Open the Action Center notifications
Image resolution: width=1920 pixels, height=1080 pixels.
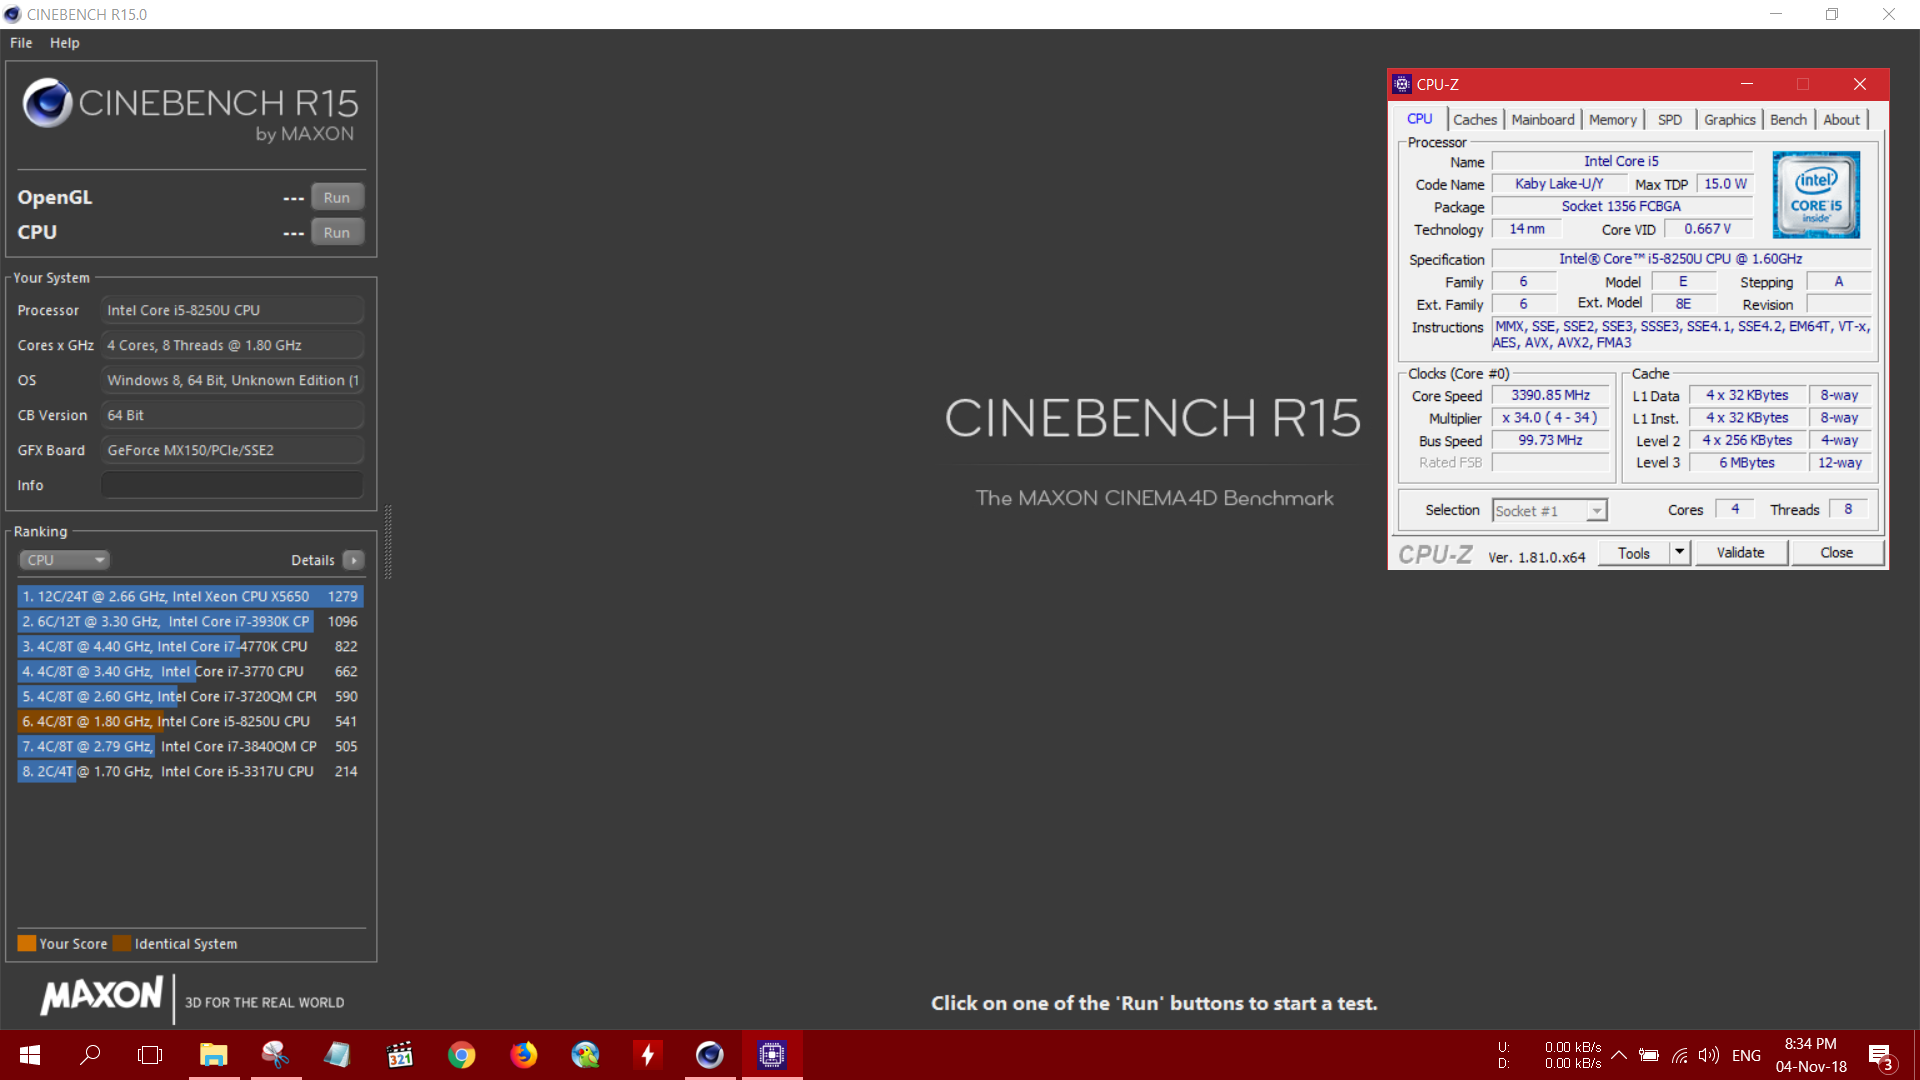[1880, 1055]
